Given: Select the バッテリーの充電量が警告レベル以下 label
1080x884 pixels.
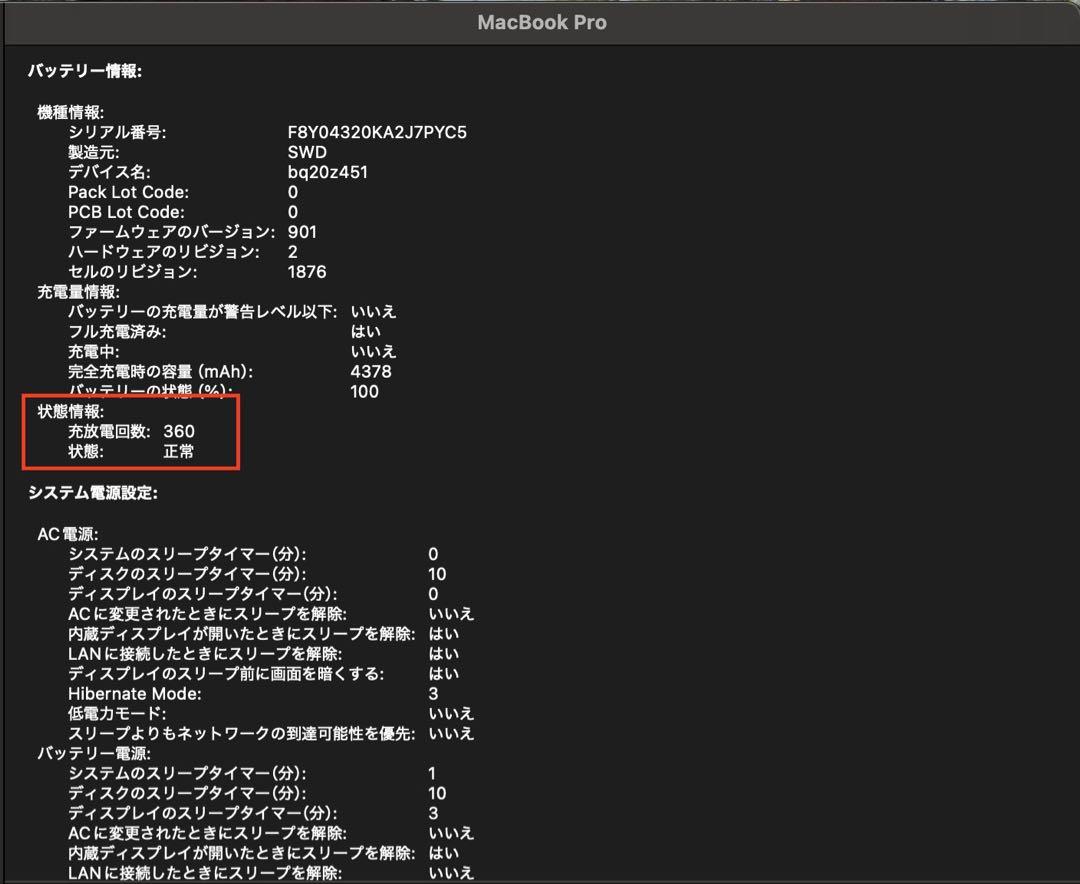Looking at the screenshot, I should coord(202,312).
